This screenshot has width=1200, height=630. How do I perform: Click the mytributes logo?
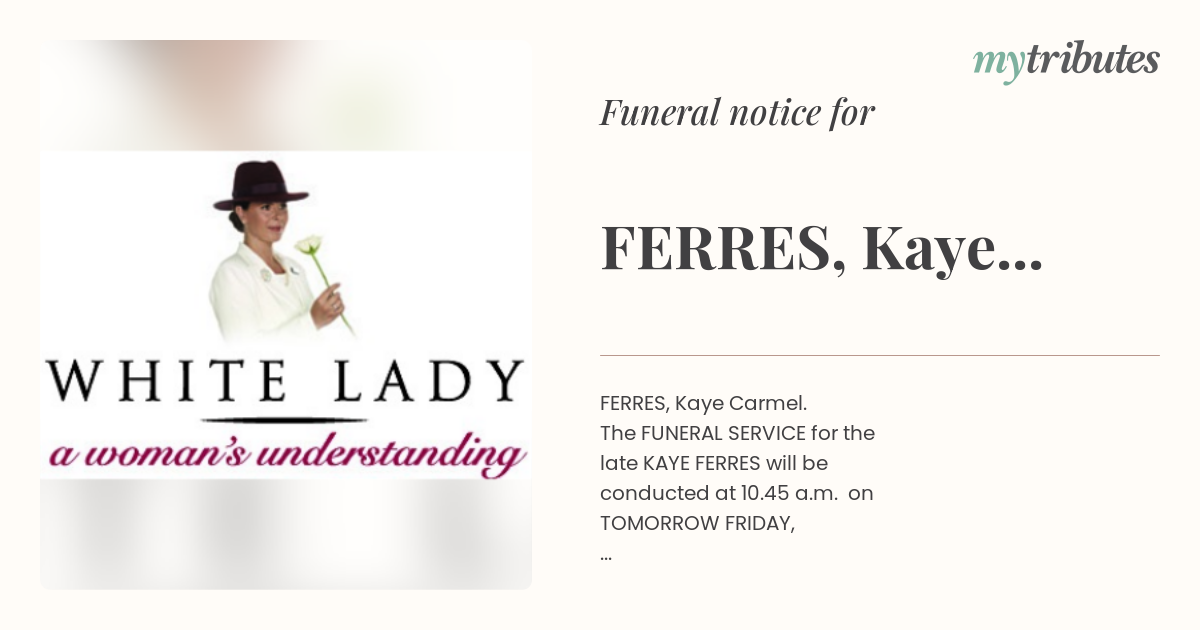(x=1066, y=62)
